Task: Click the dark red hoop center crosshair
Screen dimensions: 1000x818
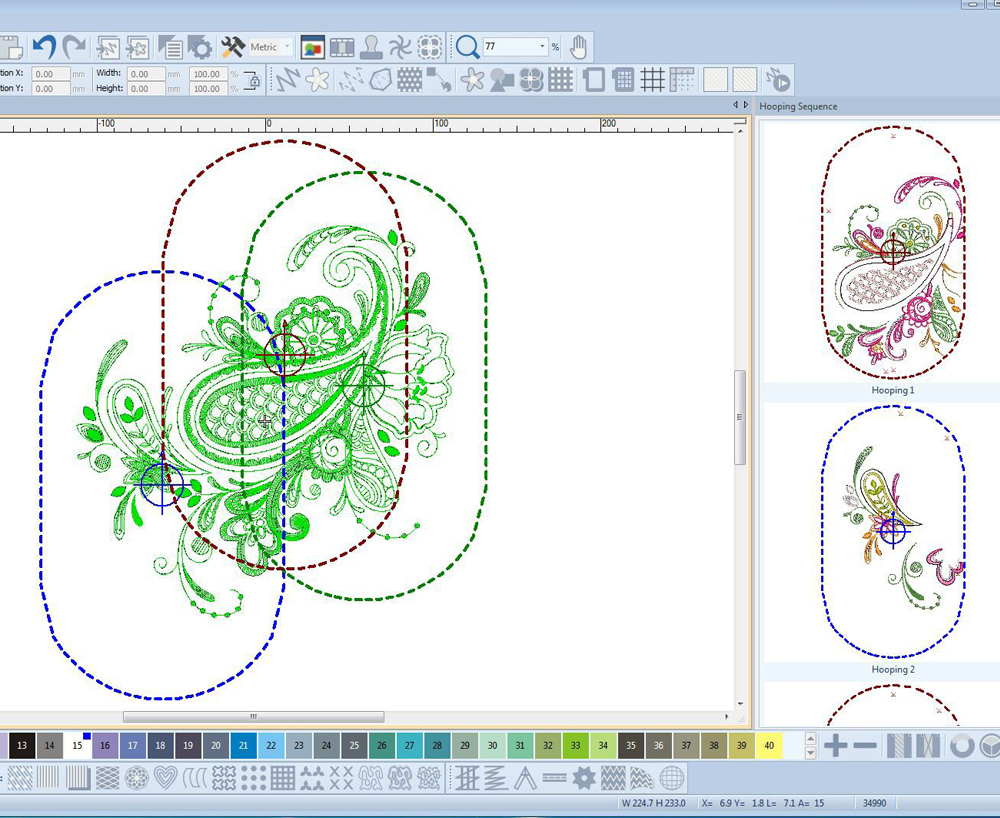Action: pos(284,354)
